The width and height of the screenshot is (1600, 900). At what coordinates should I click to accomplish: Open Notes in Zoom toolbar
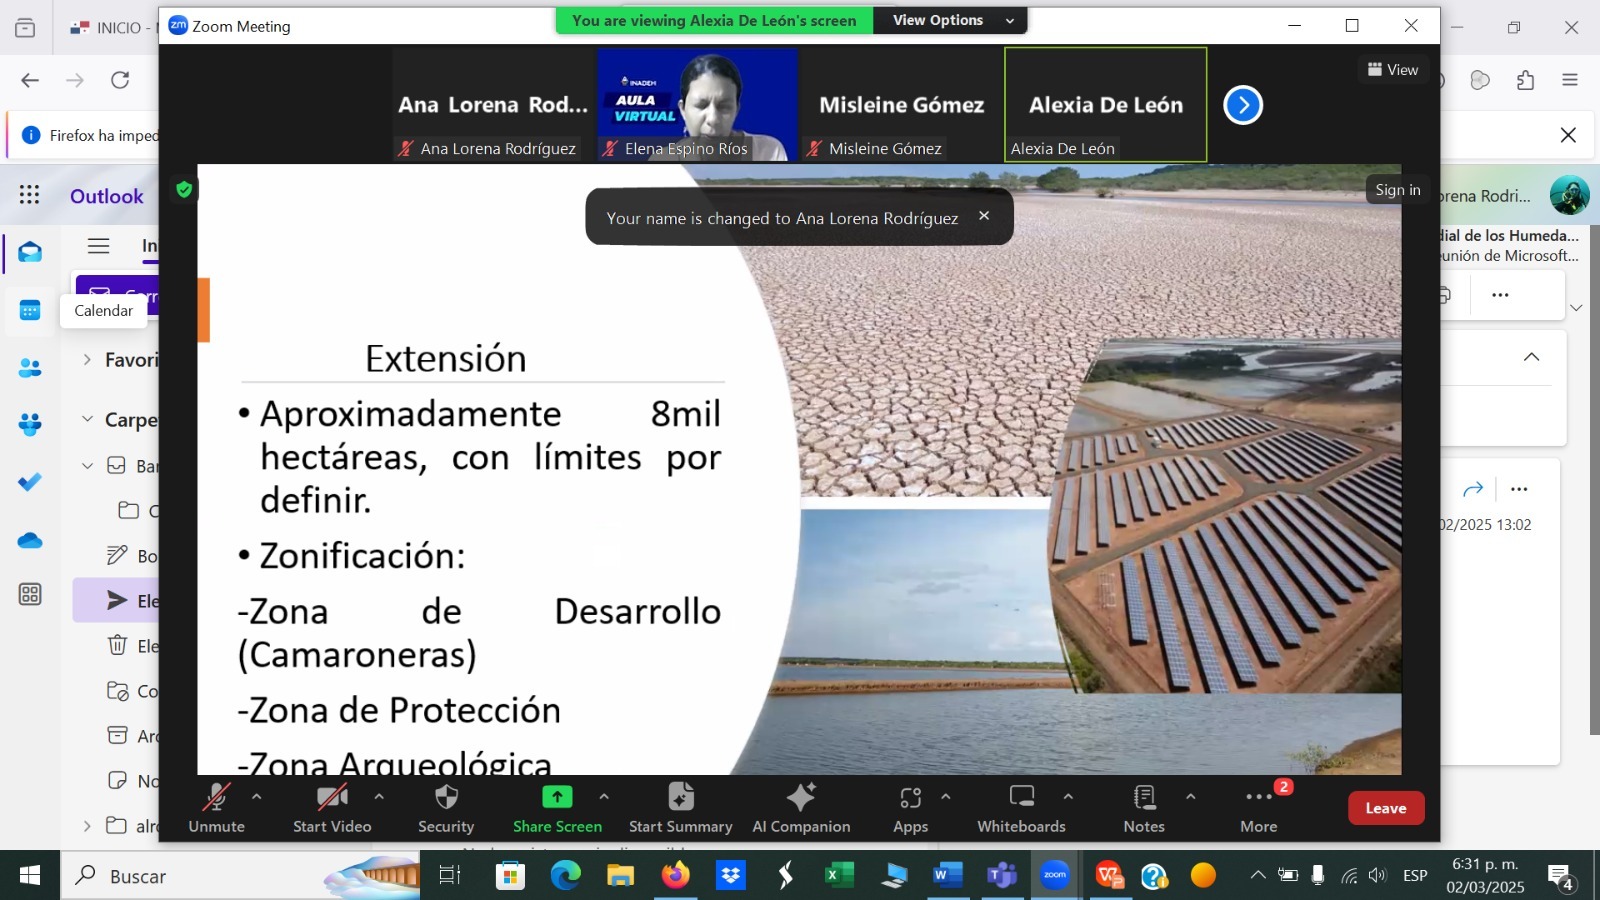click(1144, 808)
